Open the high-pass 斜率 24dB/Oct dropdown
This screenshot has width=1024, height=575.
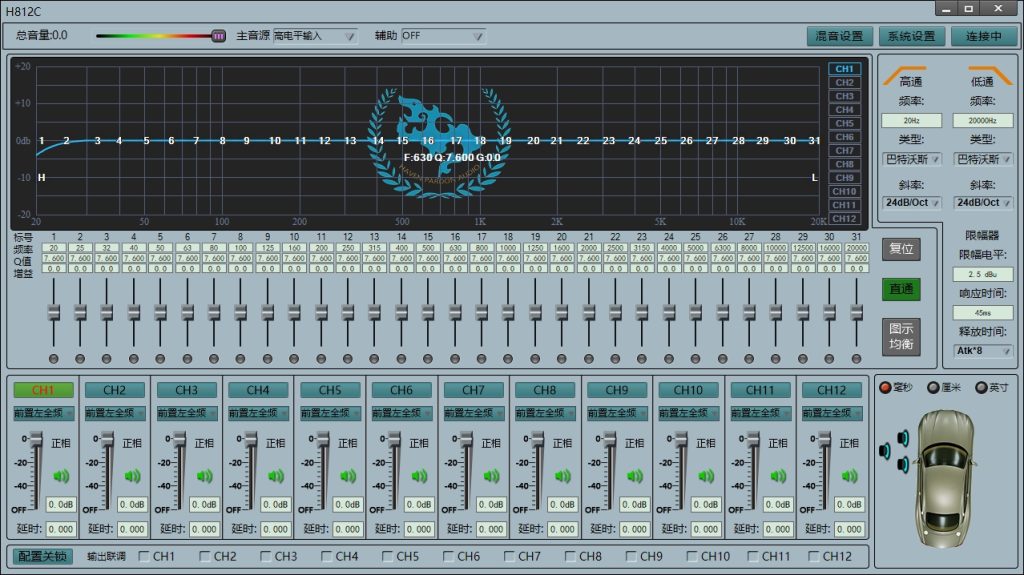(912, 203)
